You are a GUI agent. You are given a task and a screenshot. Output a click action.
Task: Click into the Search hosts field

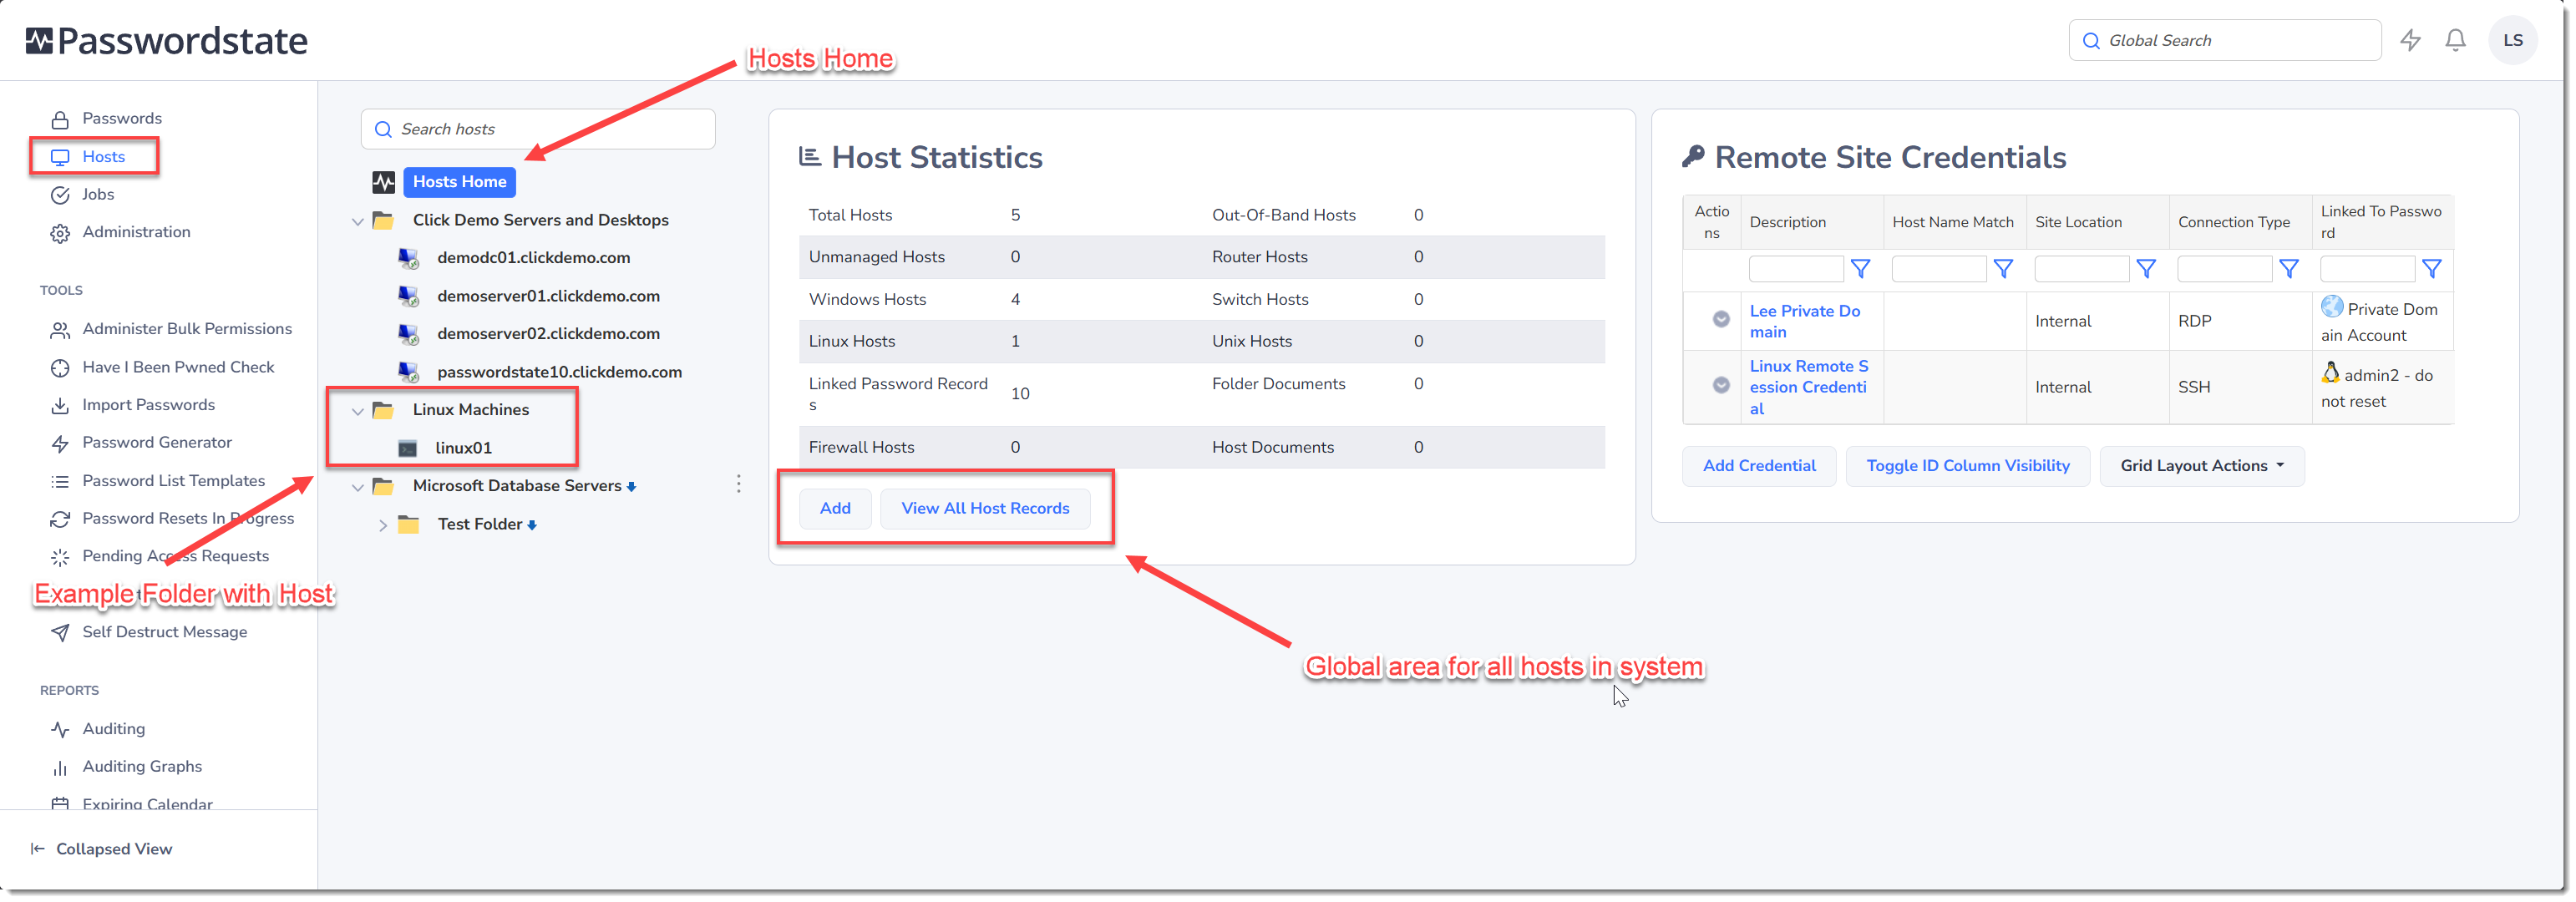[x=538, y=129]
